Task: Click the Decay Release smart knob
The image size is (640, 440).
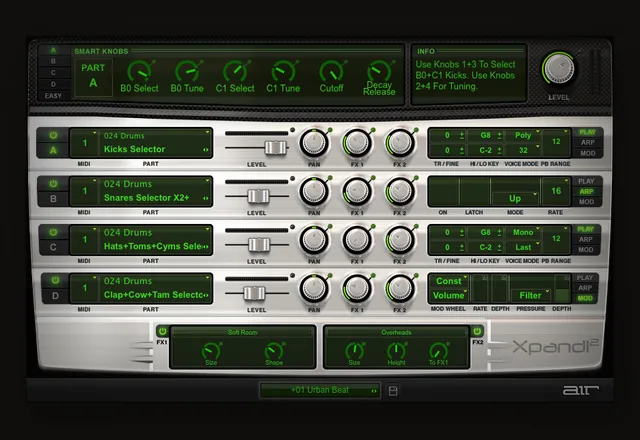Action: coord(379,71)
